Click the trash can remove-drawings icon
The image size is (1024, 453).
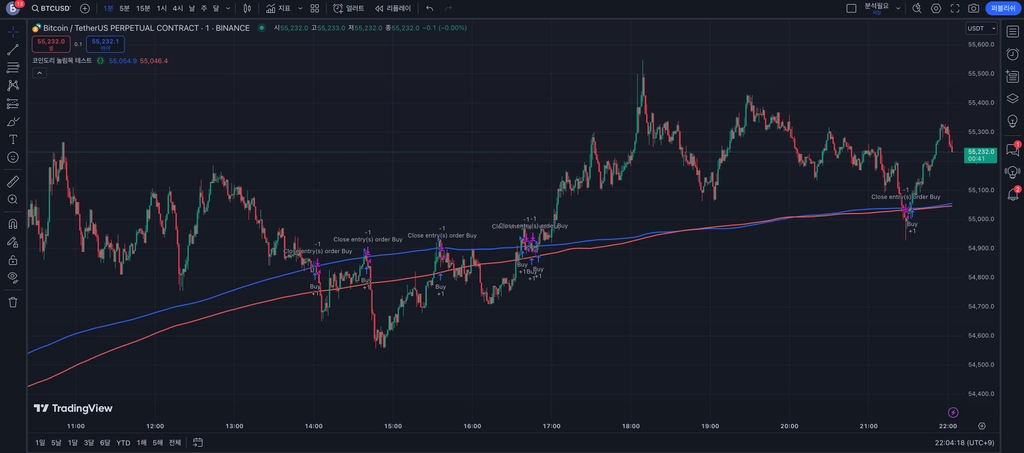coord(12,302)
